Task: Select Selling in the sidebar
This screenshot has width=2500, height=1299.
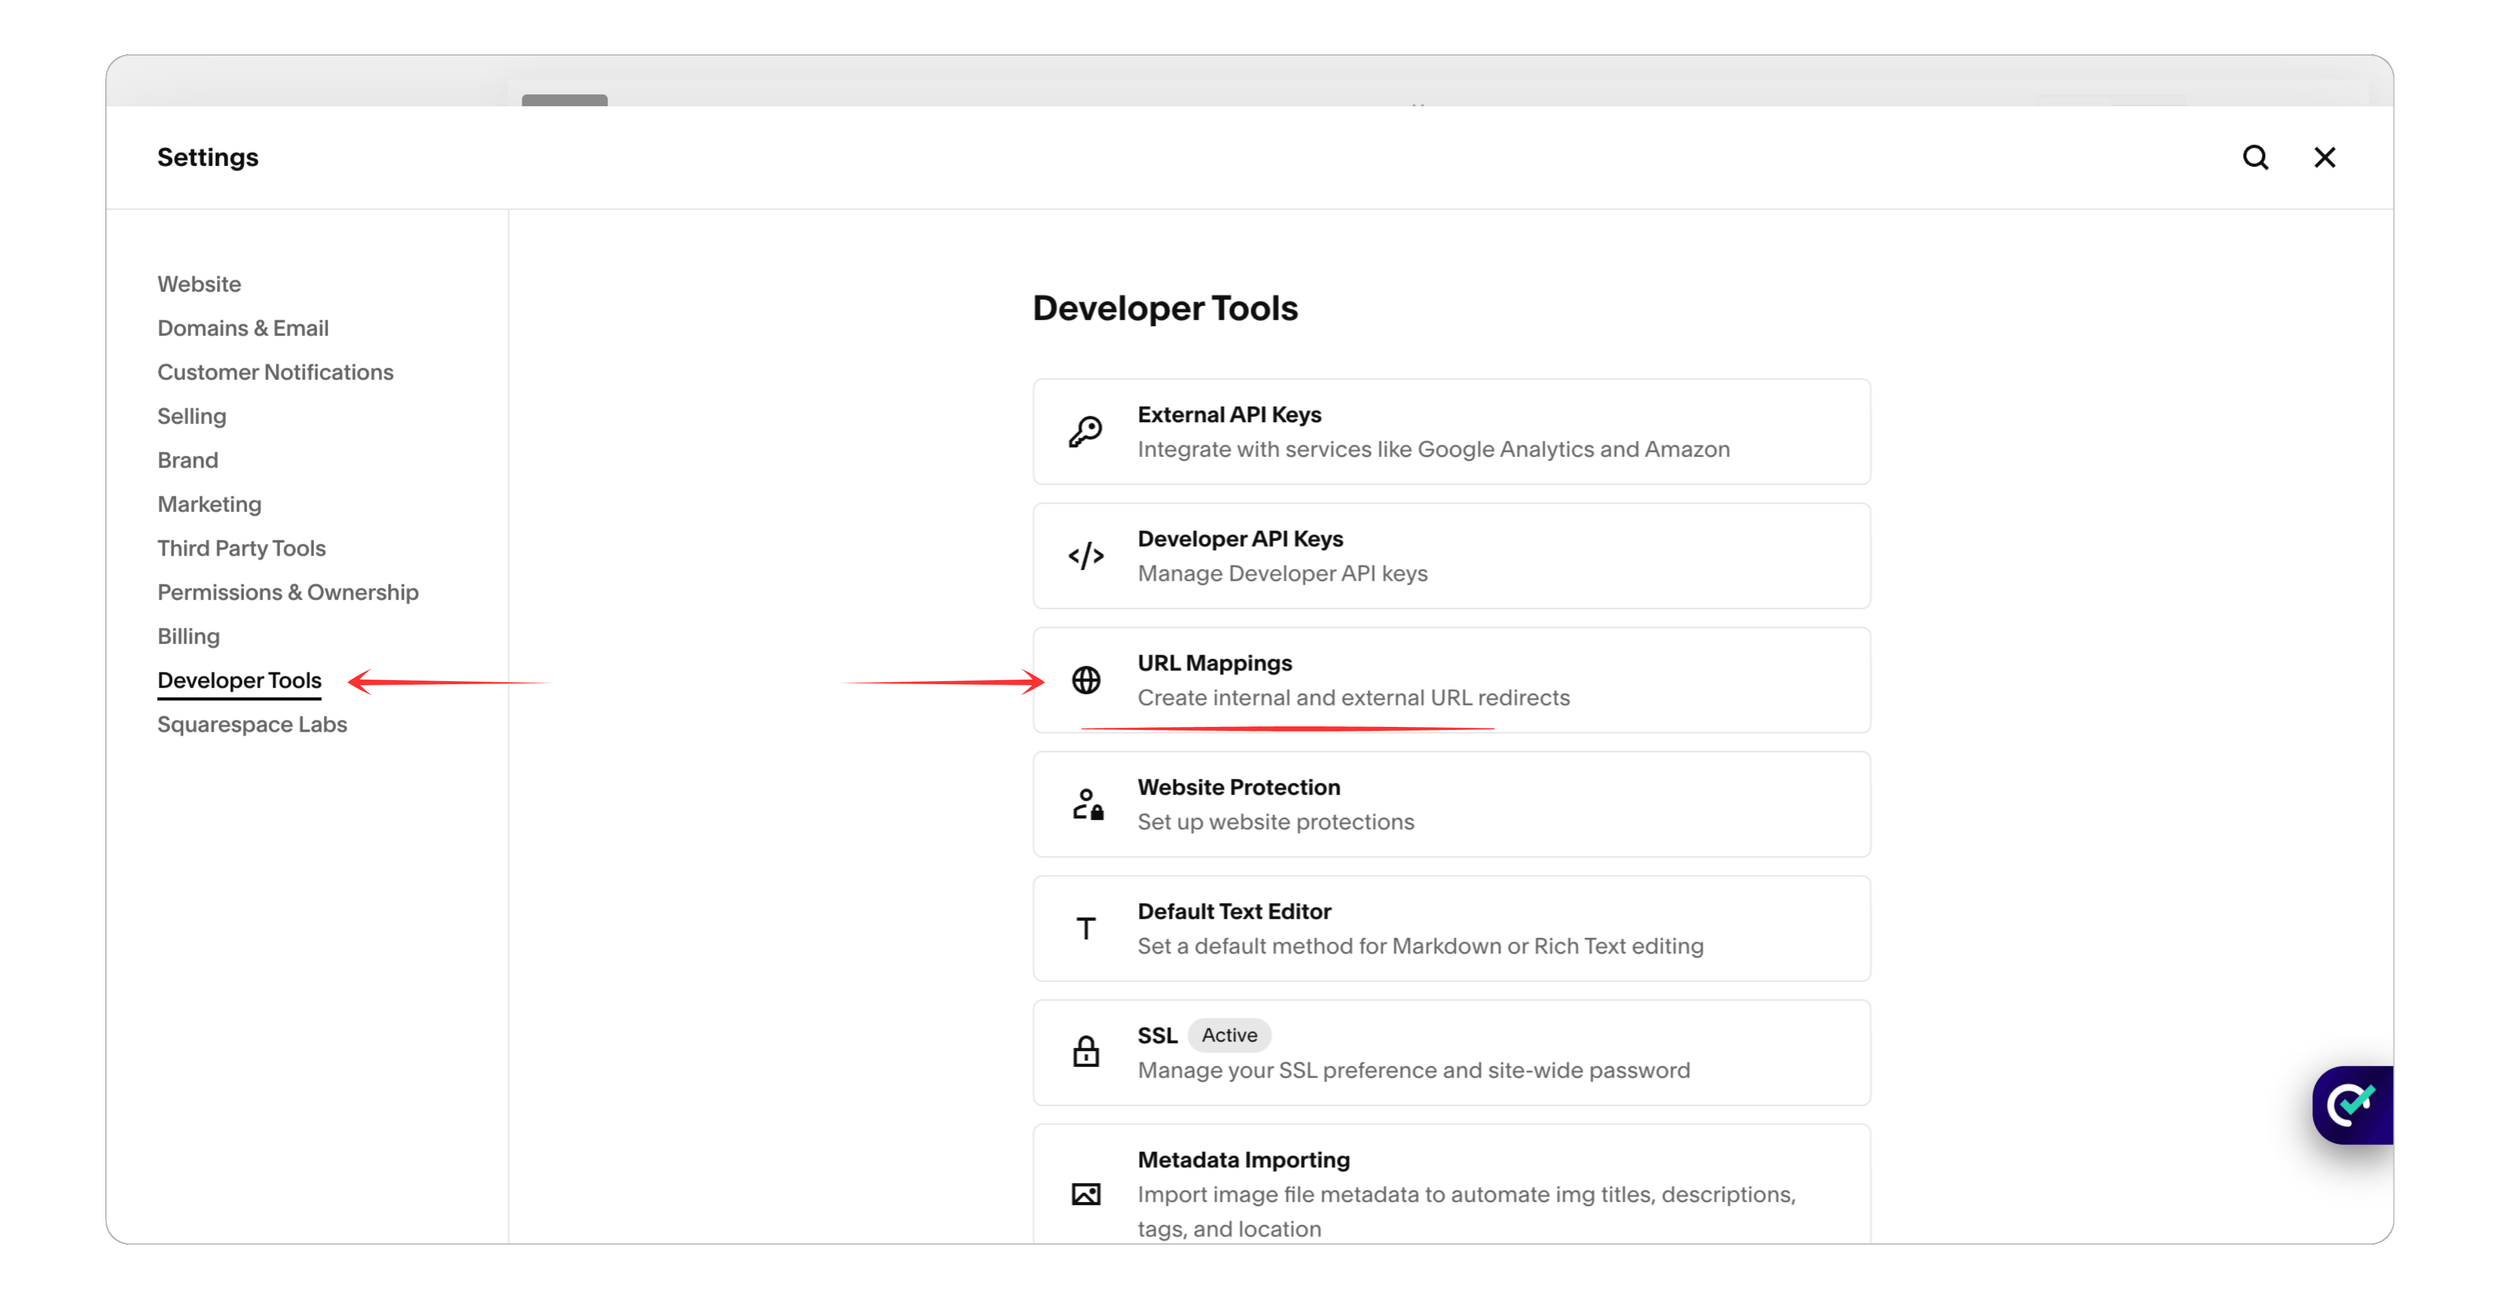Action: pyautogui.click(x=192, y=416)
